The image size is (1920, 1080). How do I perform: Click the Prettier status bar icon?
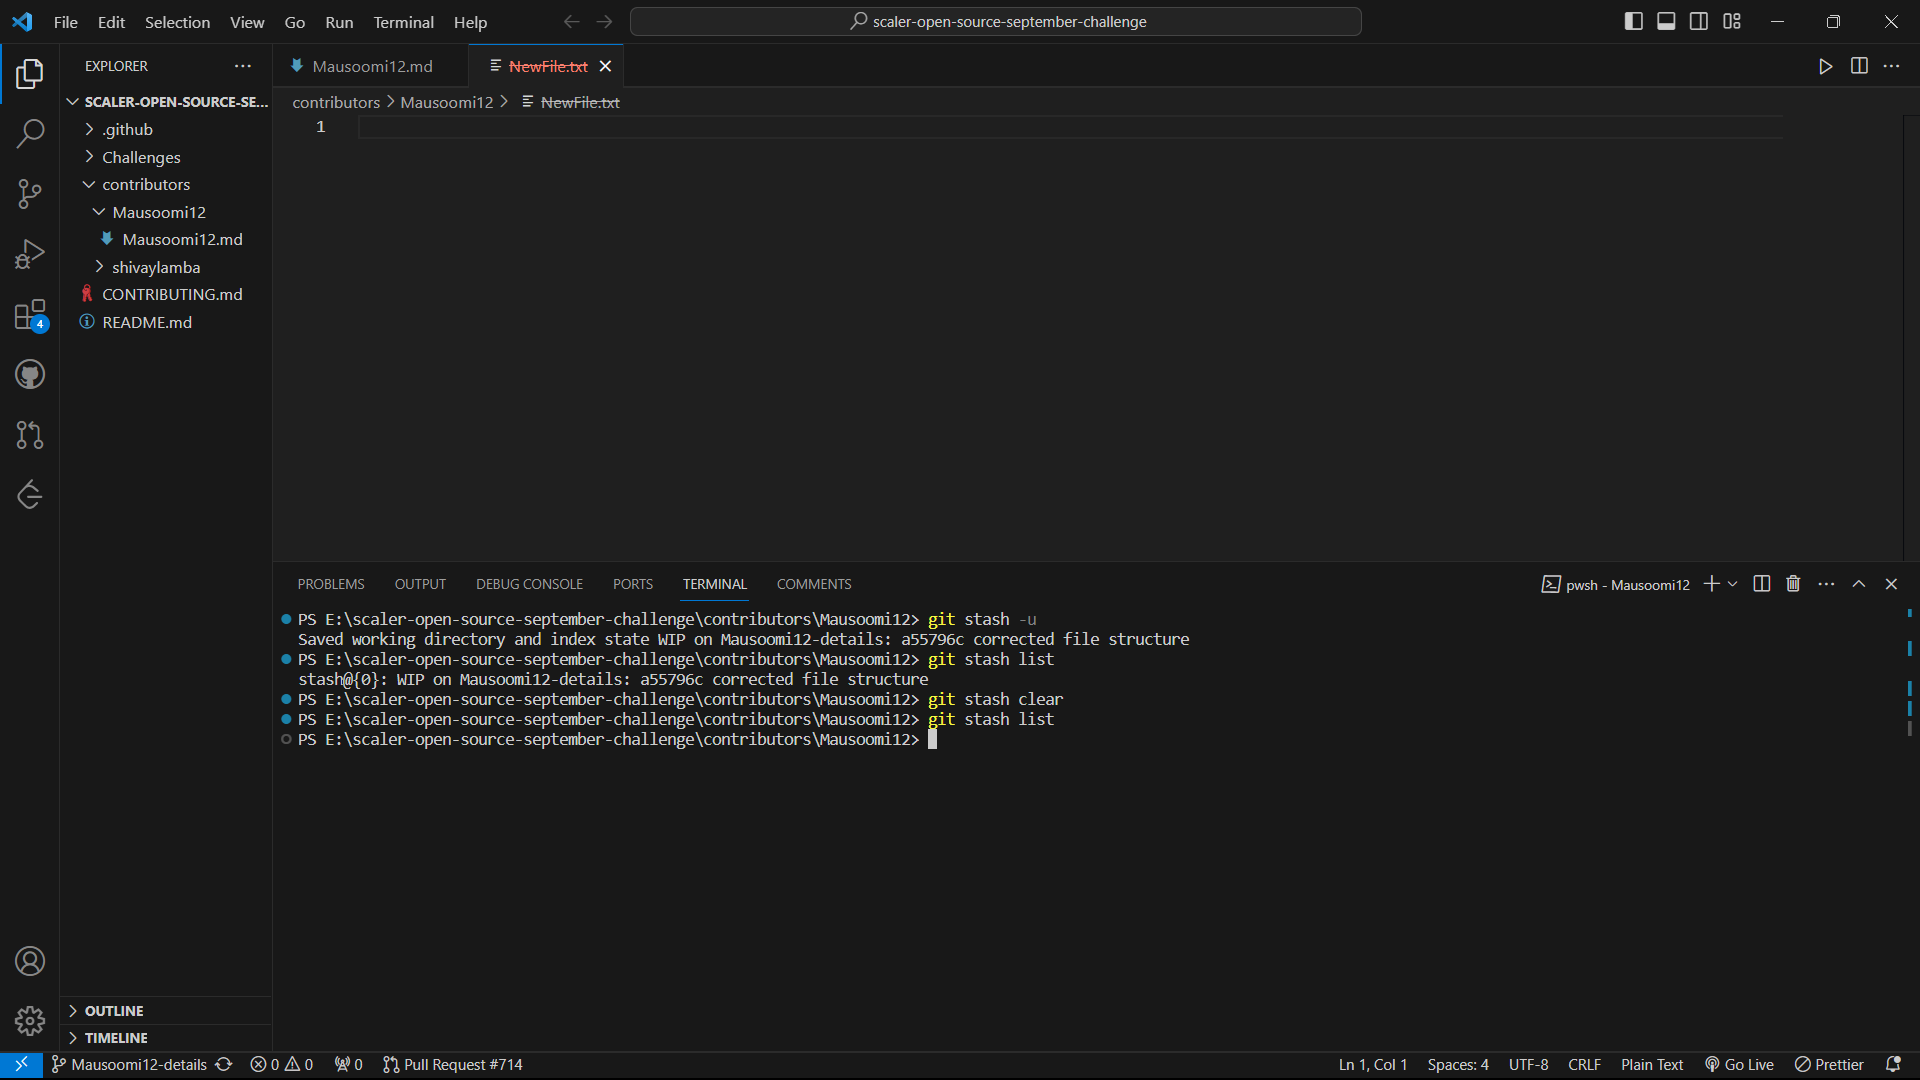(x=1829, y=1064)
